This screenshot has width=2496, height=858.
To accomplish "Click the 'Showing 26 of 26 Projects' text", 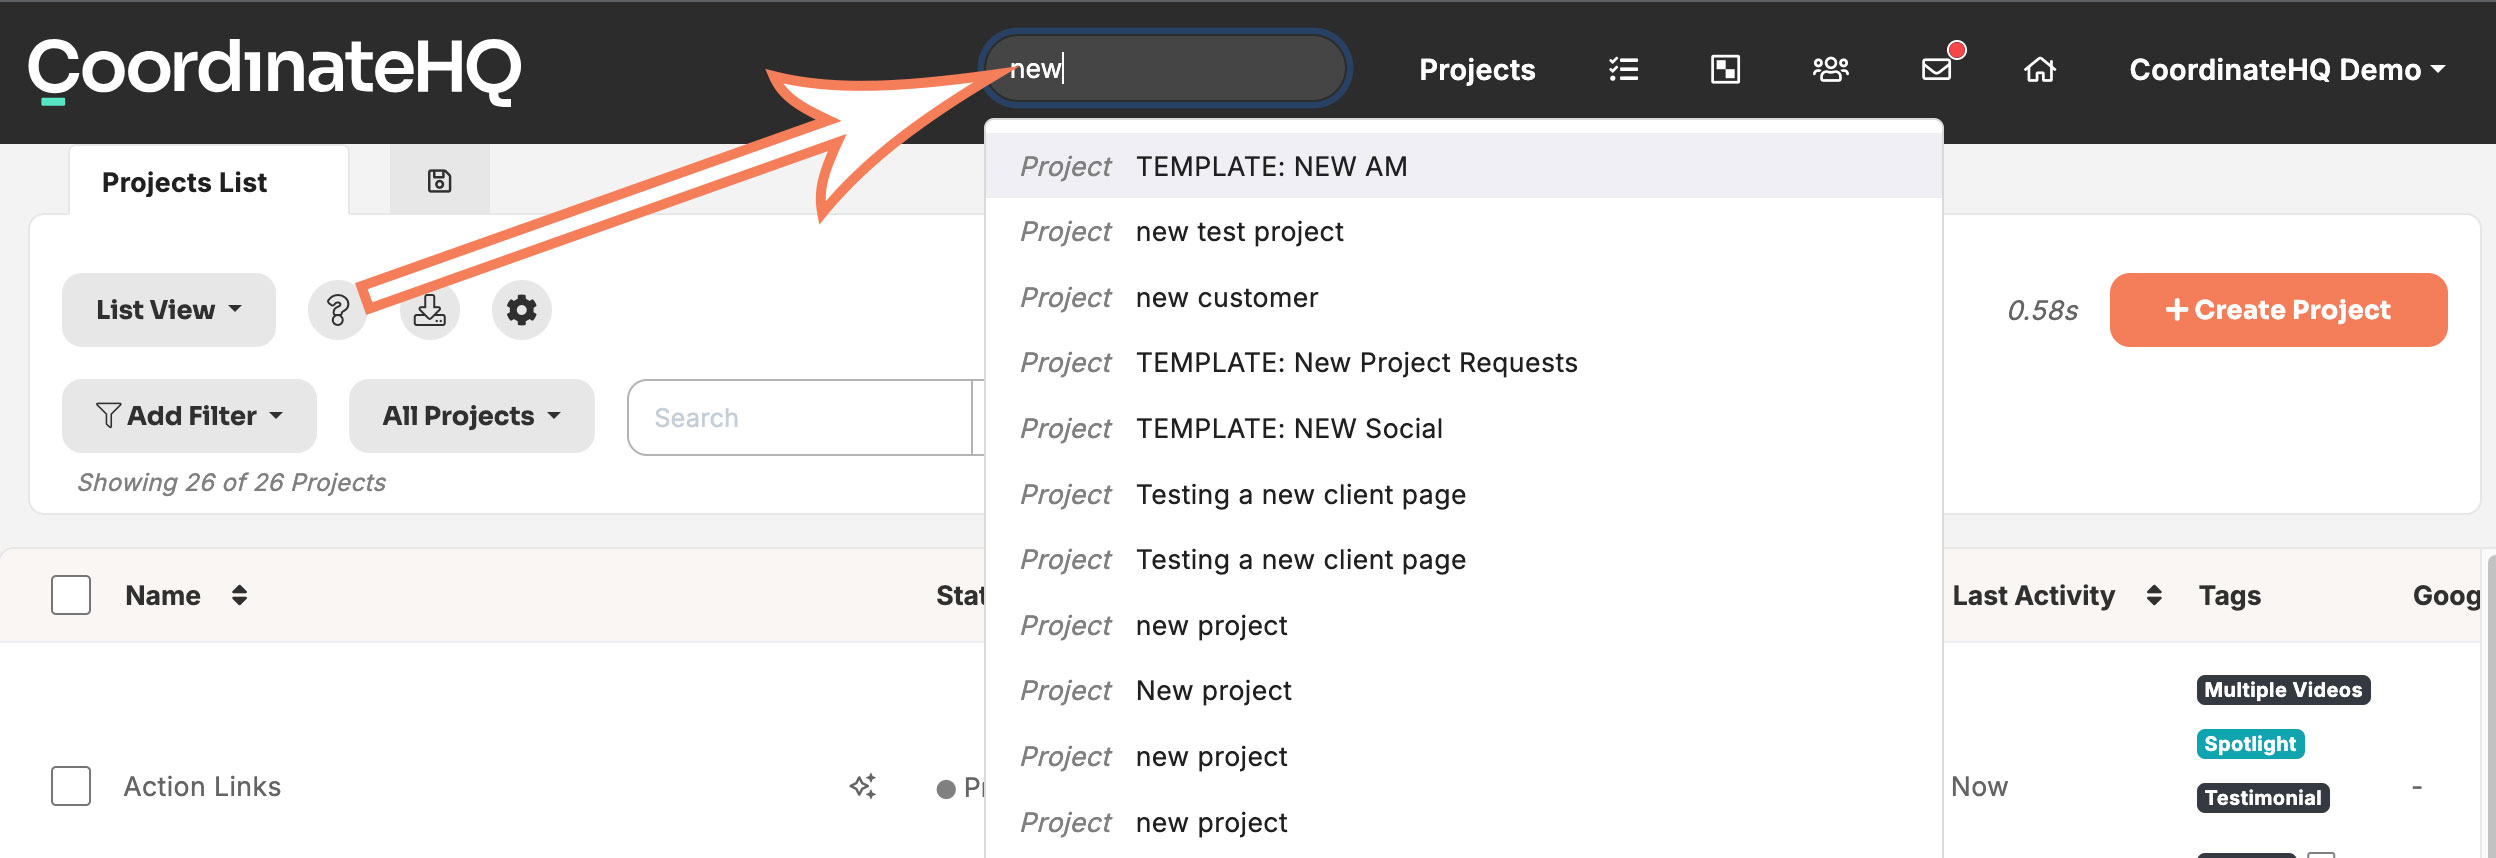I will pos(231,482).
